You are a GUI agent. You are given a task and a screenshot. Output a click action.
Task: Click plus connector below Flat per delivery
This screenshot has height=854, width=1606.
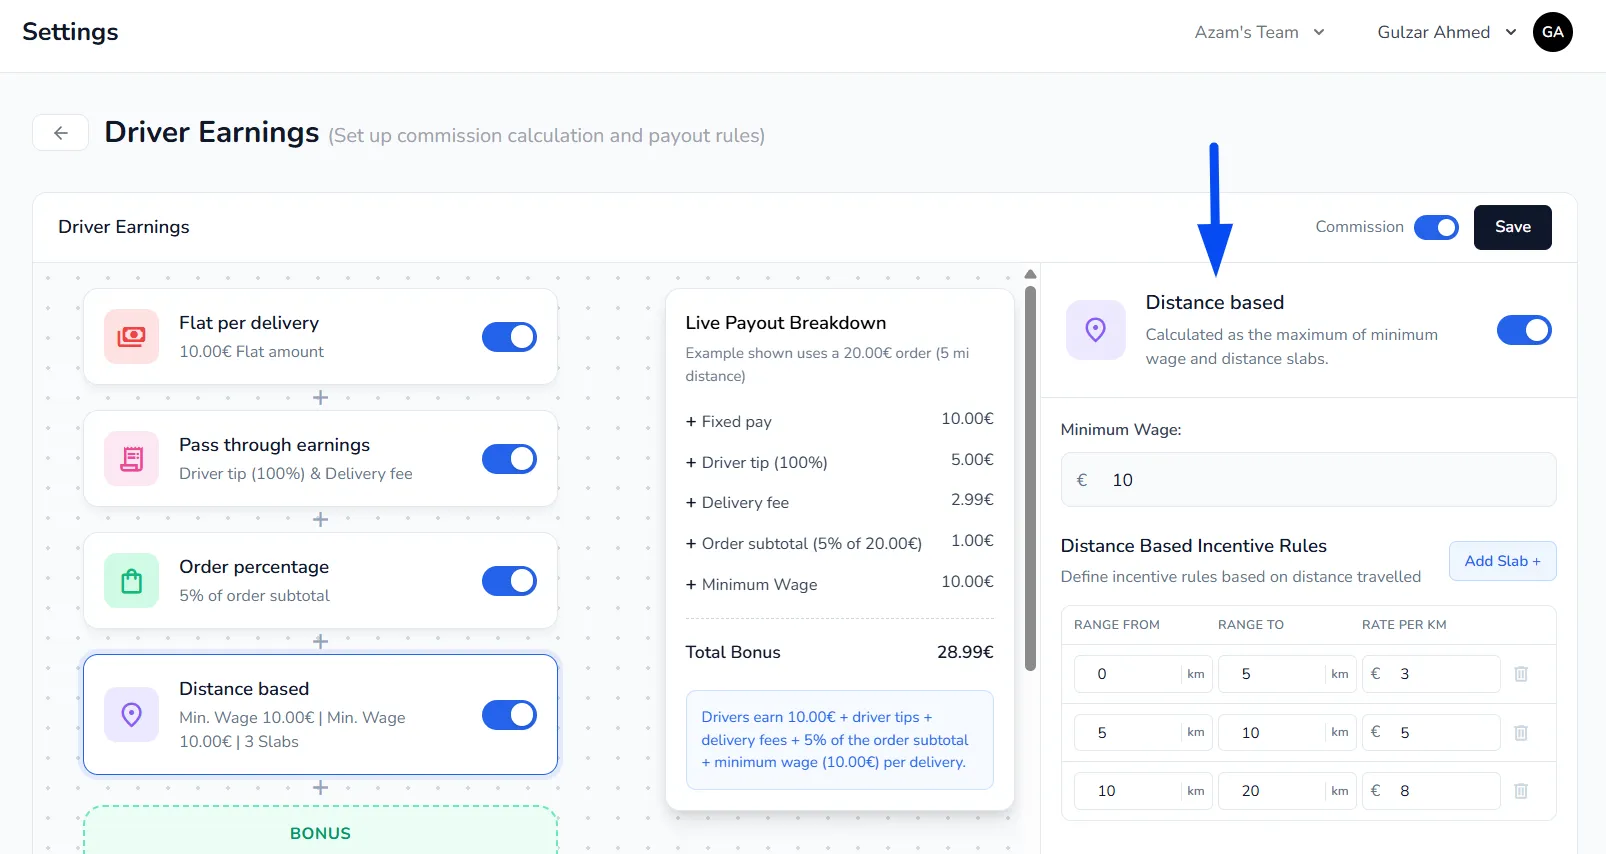[320, 398]
